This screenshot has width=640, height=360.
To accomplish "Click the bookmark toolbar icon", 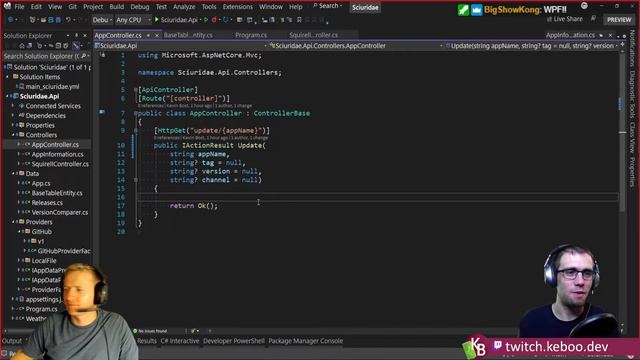I will tap(299, 20).
